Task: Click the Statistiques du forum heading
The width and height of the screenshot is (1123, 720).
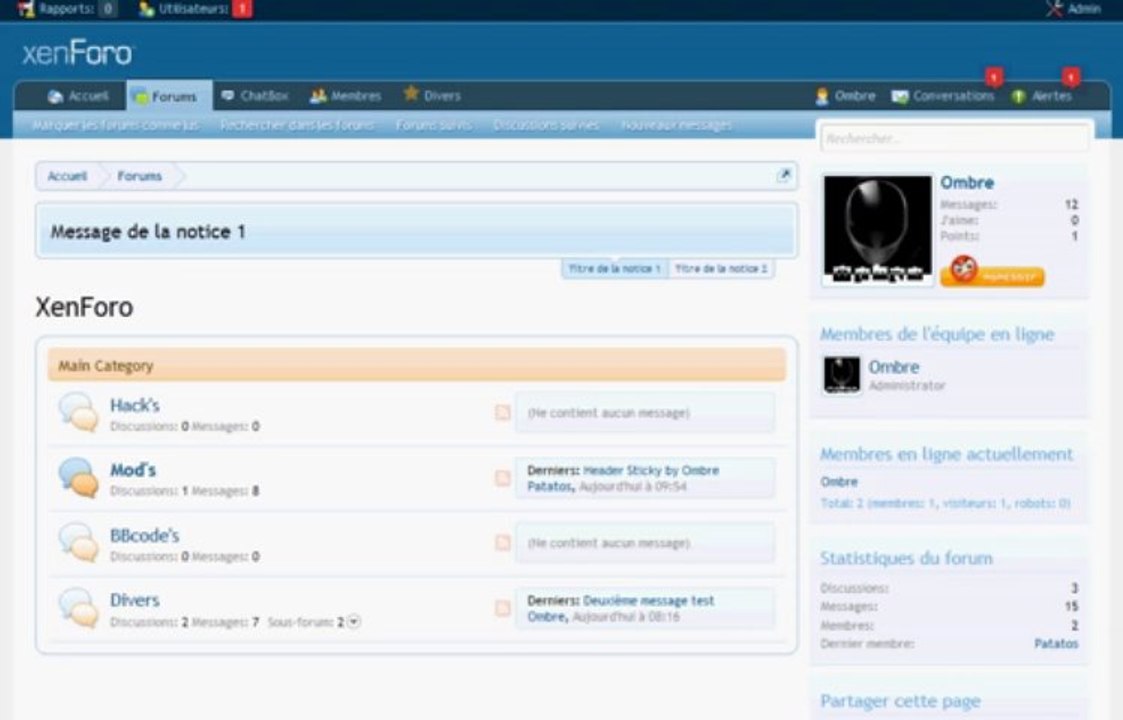Action: (x=906, y=558)
